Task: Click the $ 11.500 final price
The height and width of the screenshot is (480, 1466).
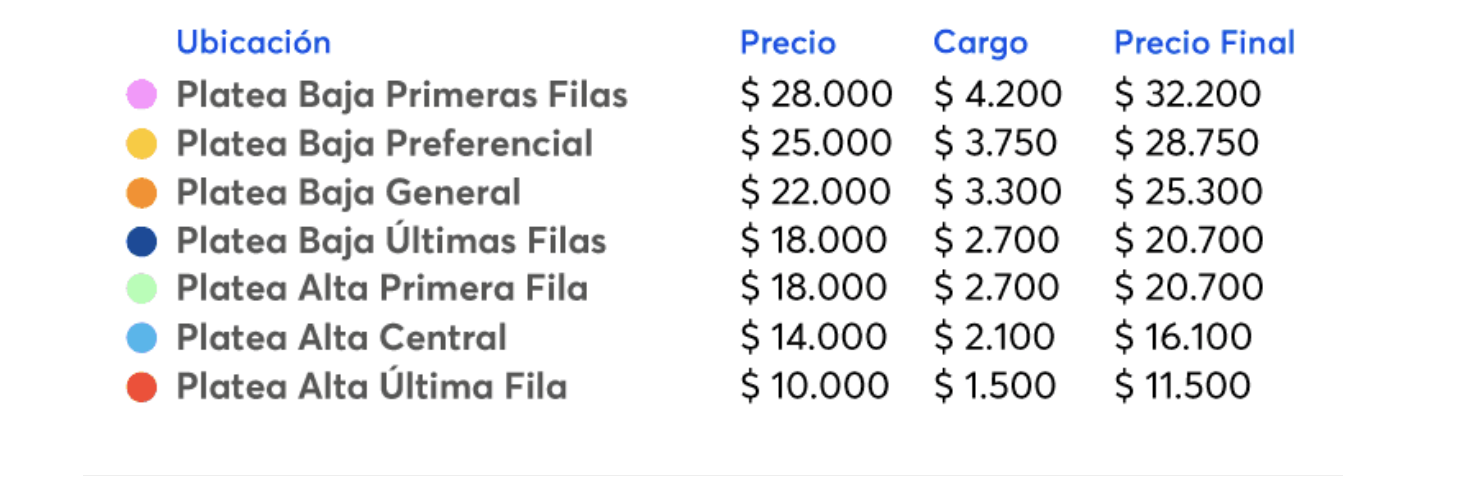Action: click(x=1183, y=386)
